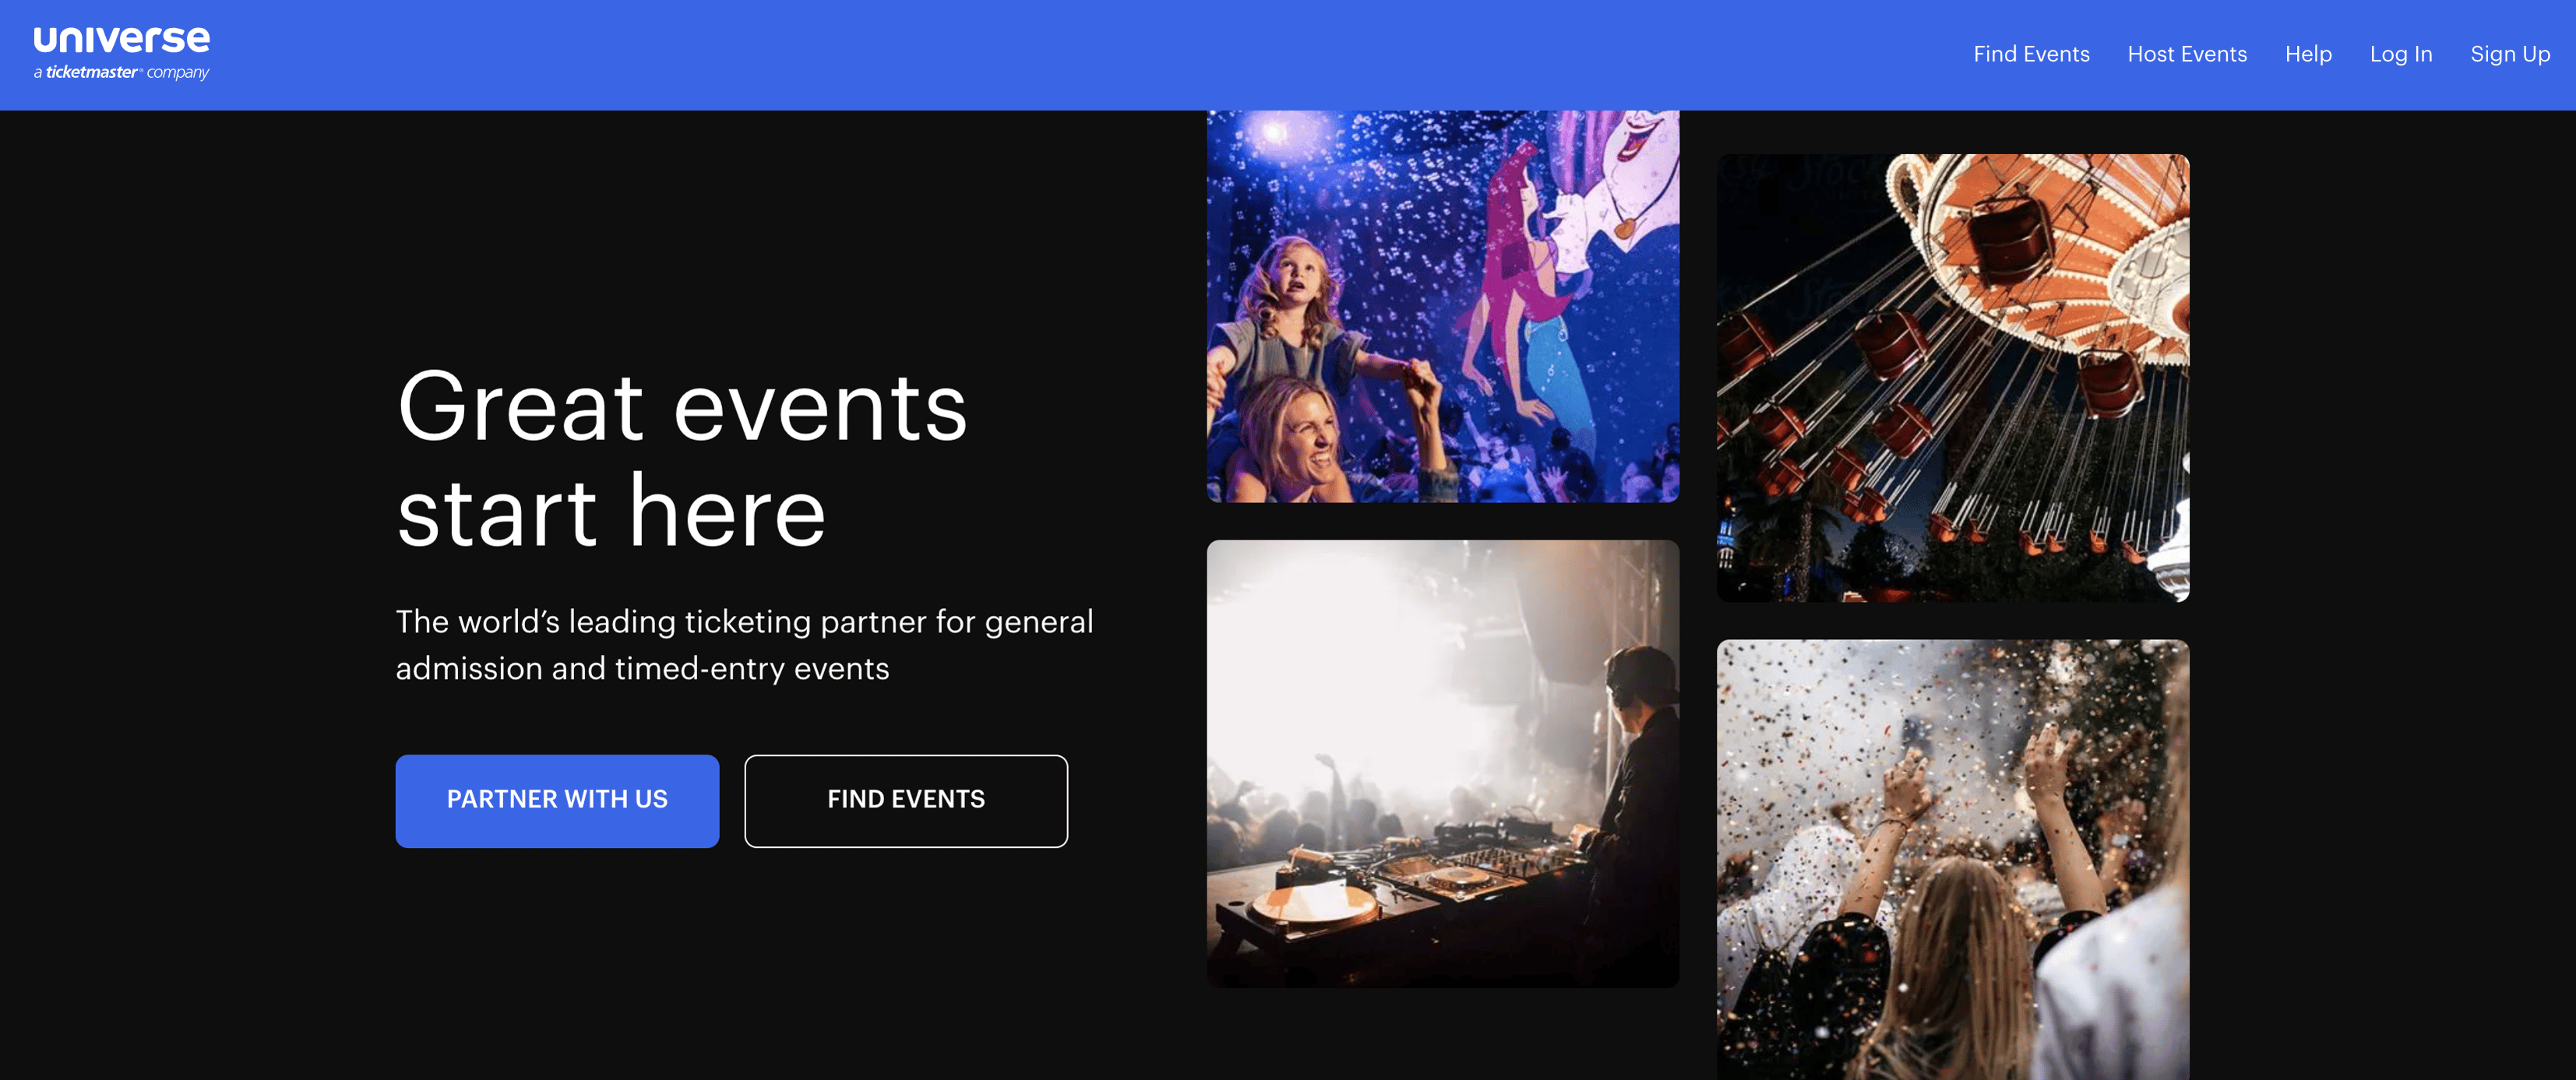Select Log In in header
The width and height of the screenshot is (2576, 1080).
[2400, 54]
